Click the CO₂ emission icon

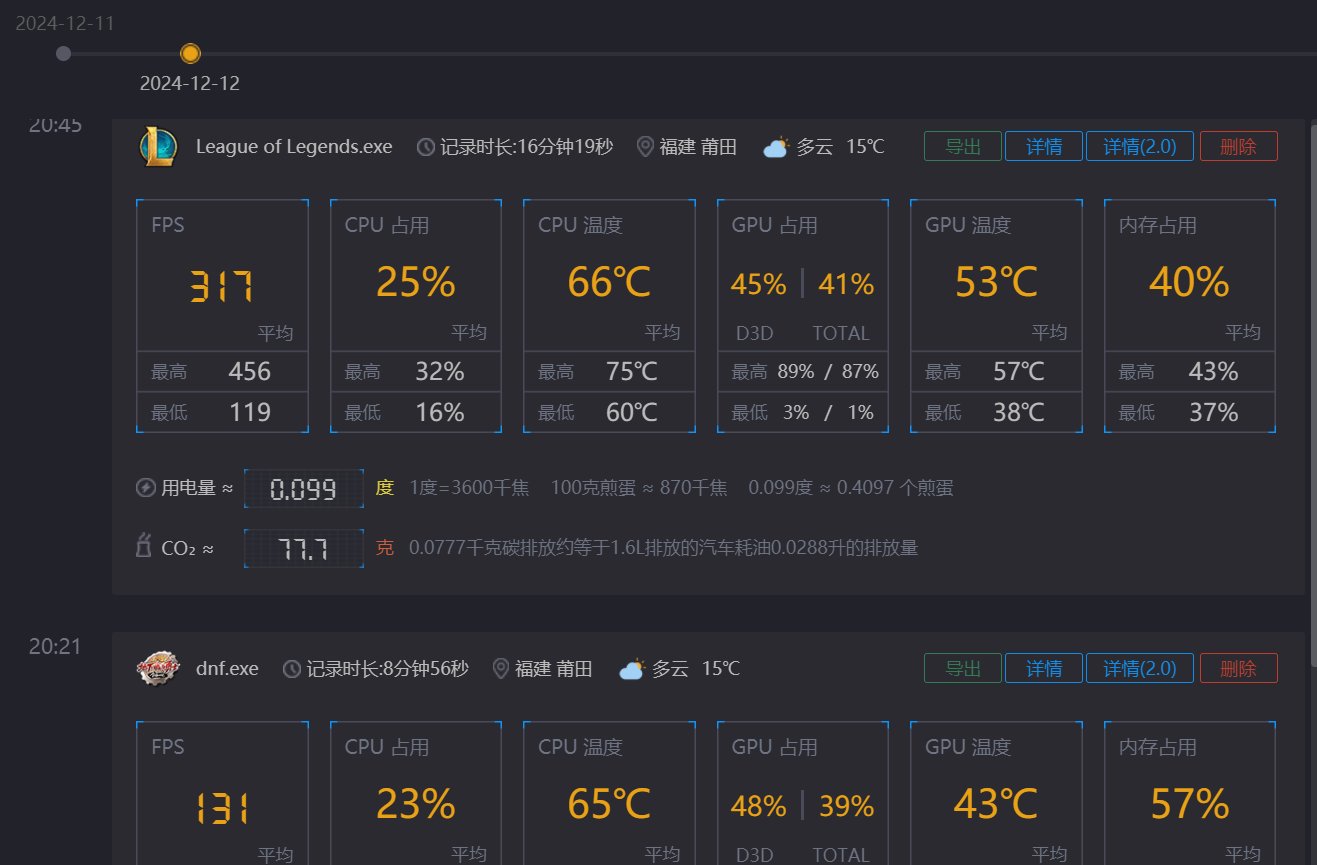pos(144,546)
